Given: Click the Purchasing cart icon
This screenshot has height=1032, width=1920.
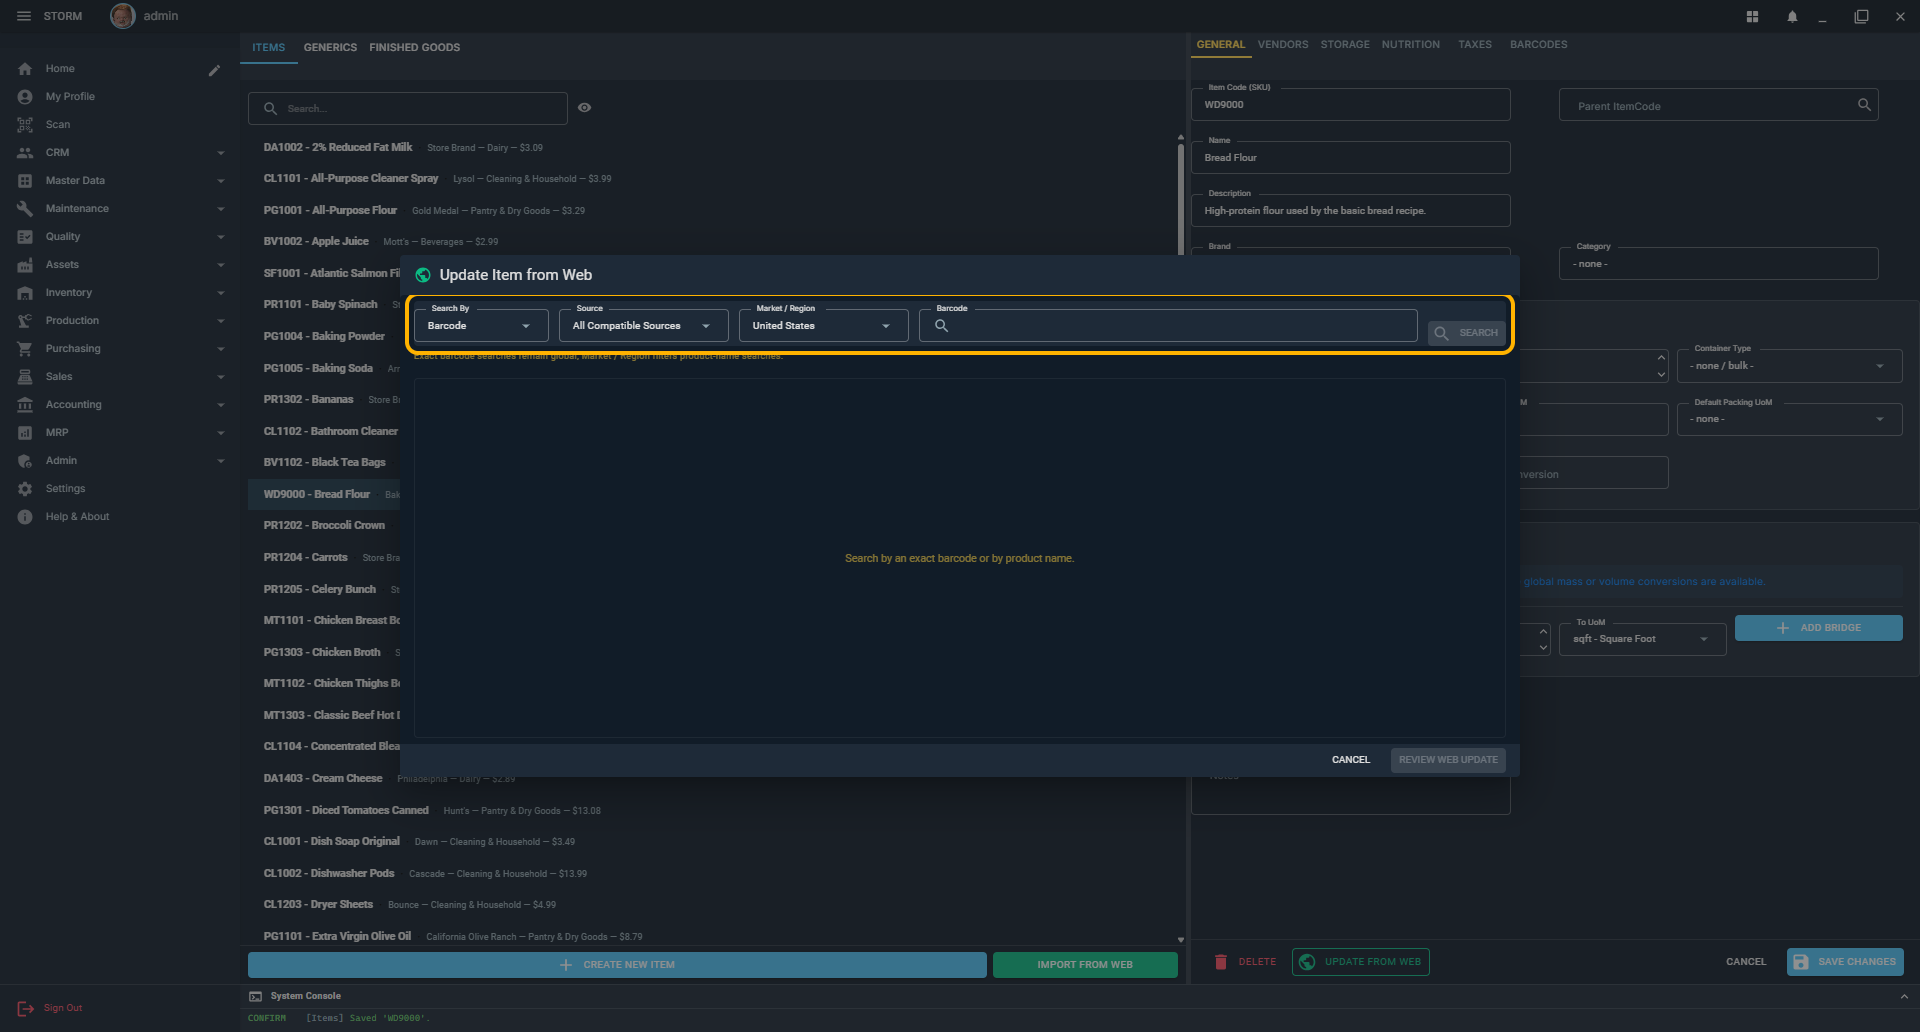Looking at the screenshot, I should (x=25, y=349).
